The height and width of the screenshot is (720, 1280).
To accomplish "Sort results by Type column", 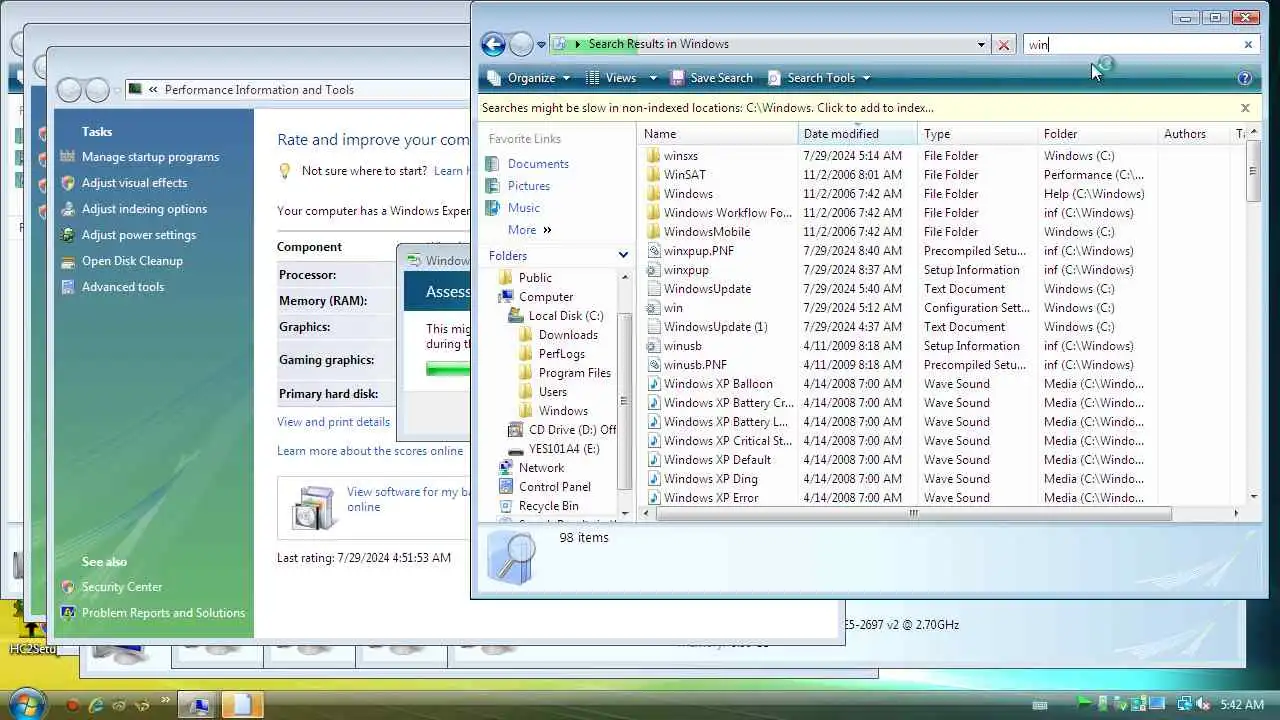I will tap(978, 134).
